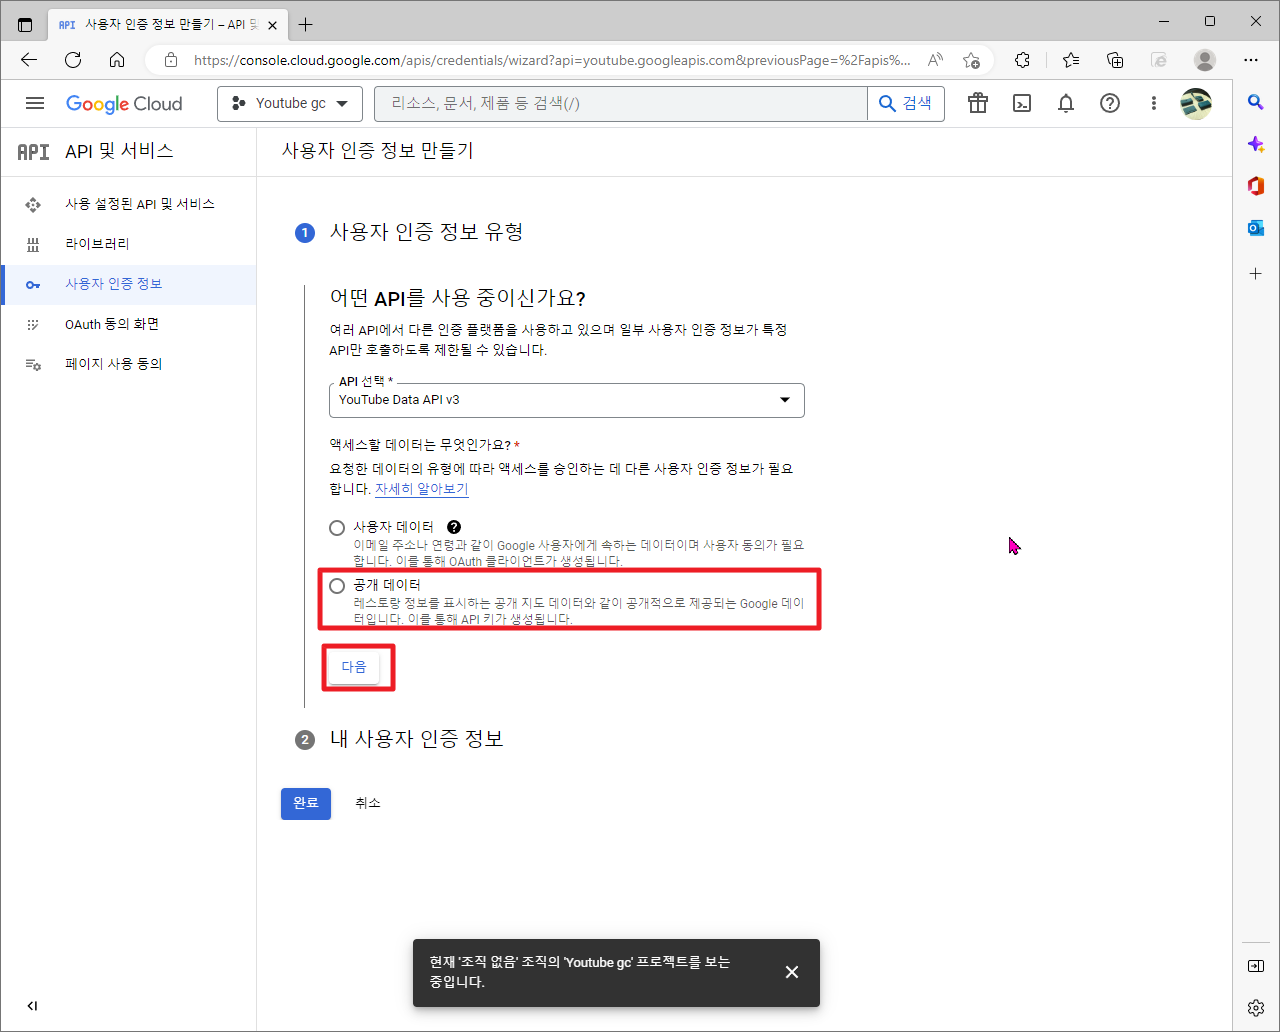Open the tab actions menu icon

tap(25, 24)
